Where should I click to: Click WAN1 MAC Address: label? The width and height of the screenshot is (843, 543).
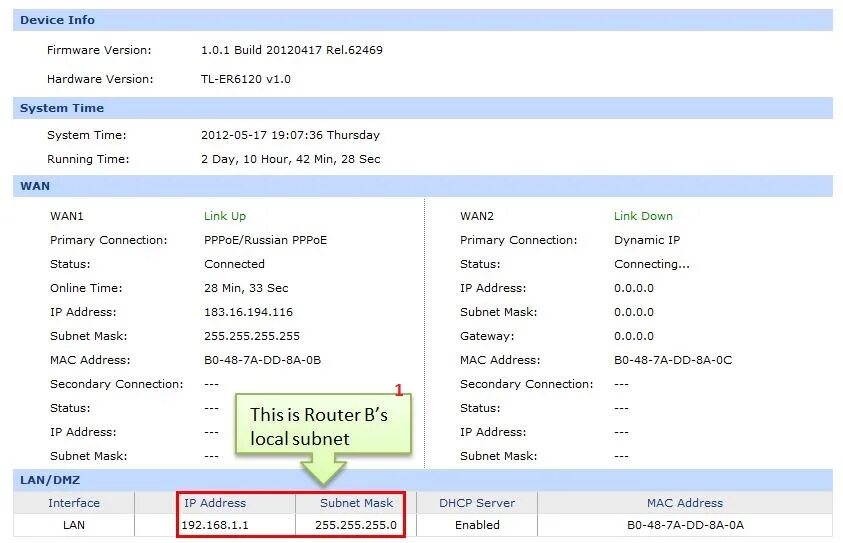(90, 360)
